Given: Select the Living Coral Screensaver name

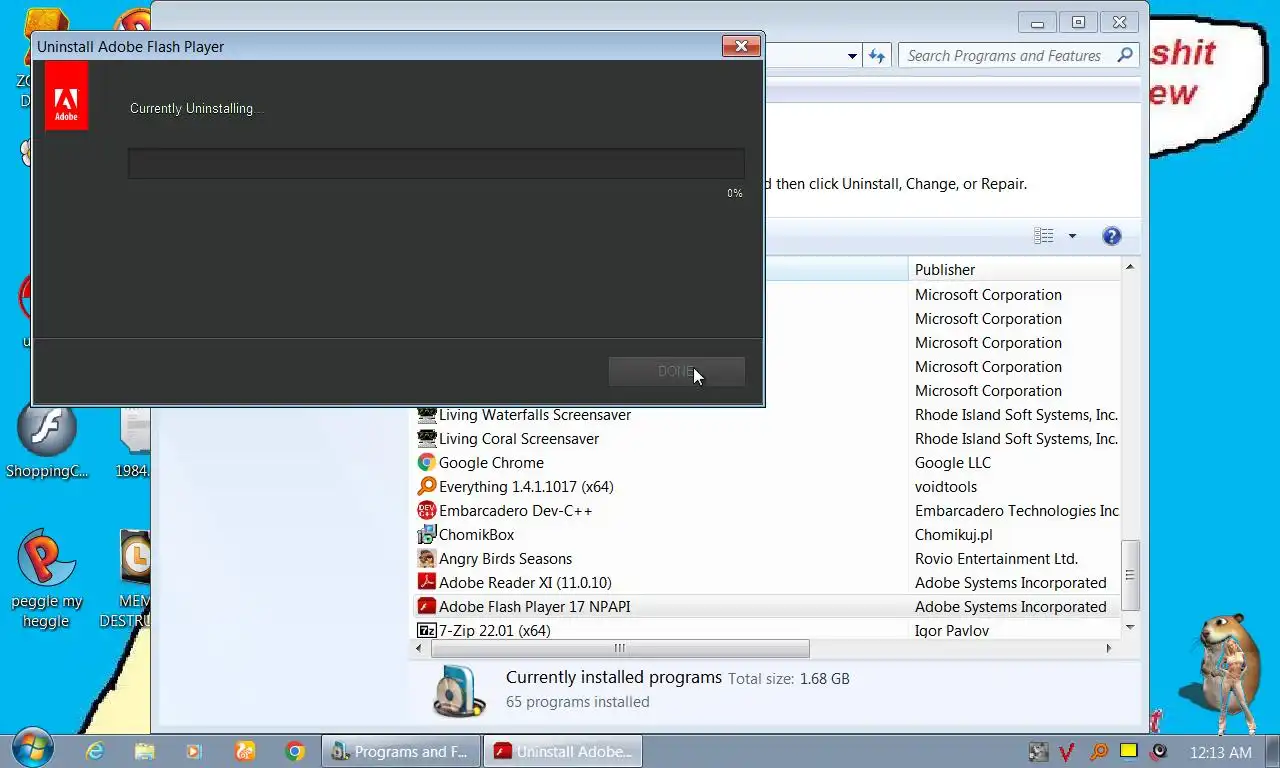Looking at the screenshot, I should point(519,438).
